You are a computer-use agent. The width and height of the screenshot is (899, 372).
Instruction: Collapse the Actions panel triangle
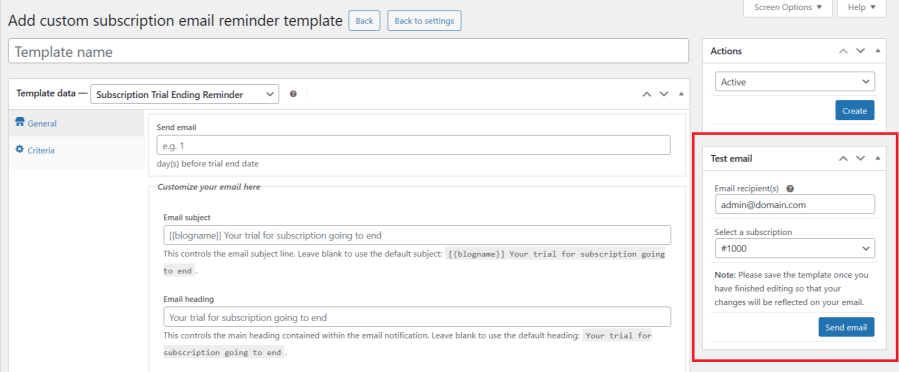pos(878,50)
